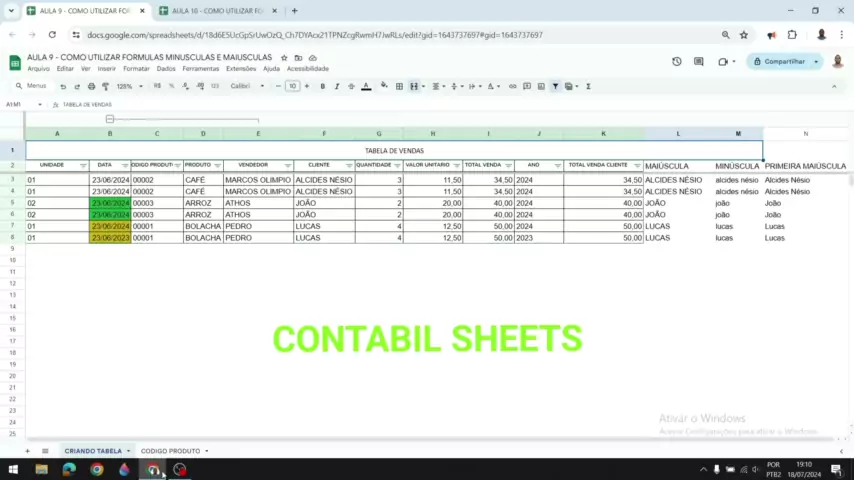Open the text color picker
Screen dimensions: 854x480
[366, 86]
